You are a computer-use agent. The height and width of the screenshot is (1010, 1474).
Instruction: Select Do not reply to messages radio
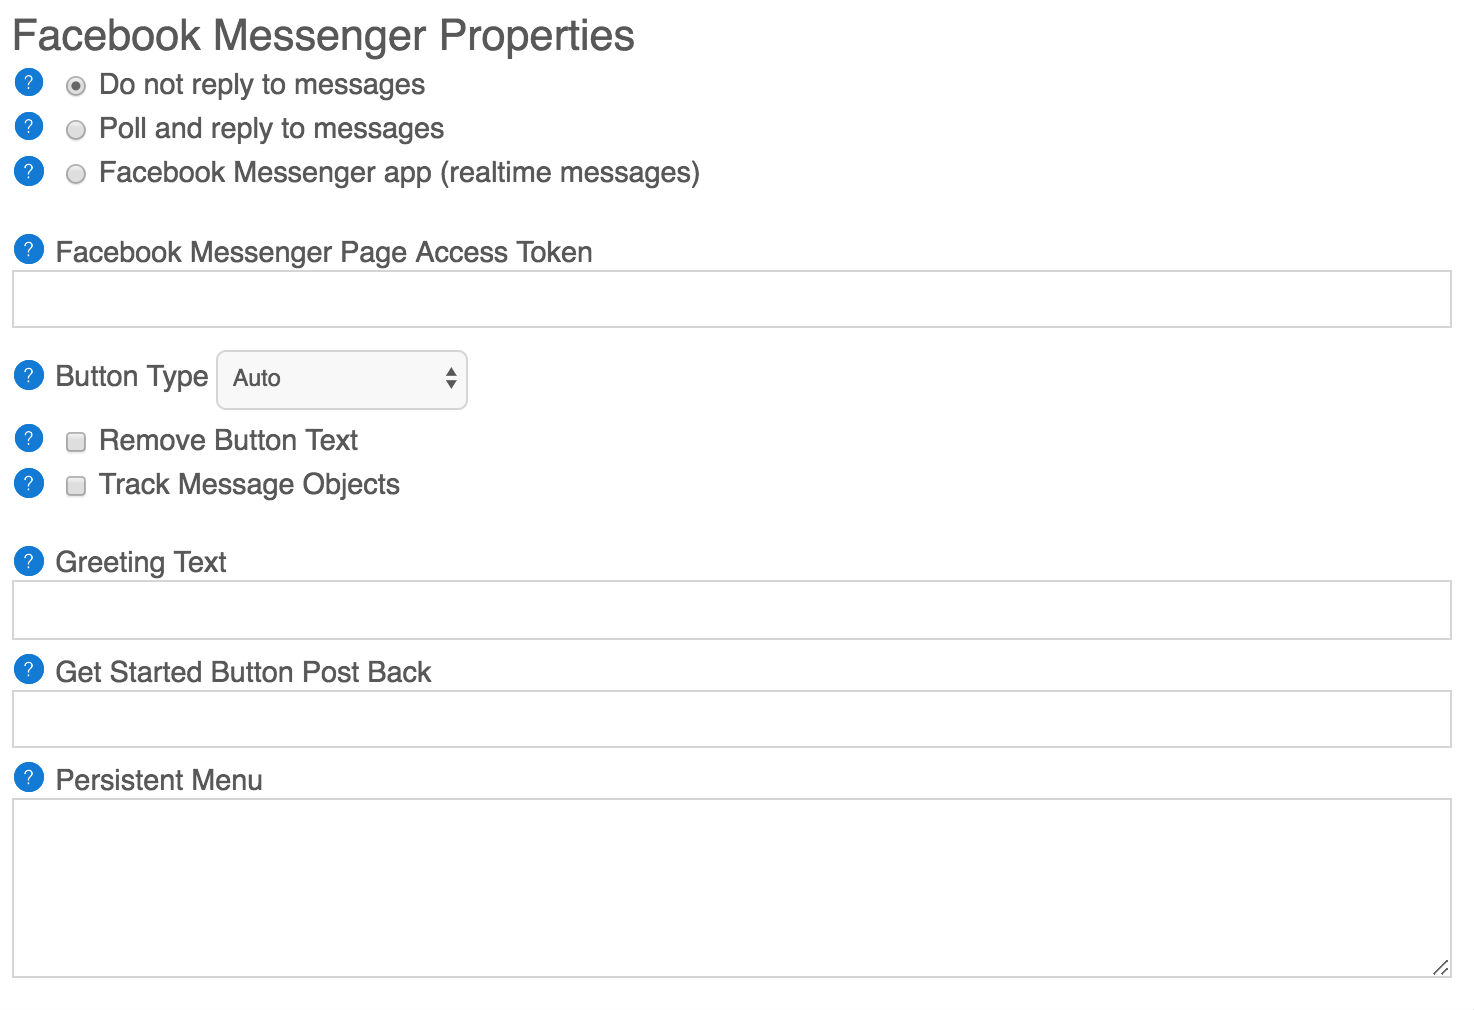76,86
